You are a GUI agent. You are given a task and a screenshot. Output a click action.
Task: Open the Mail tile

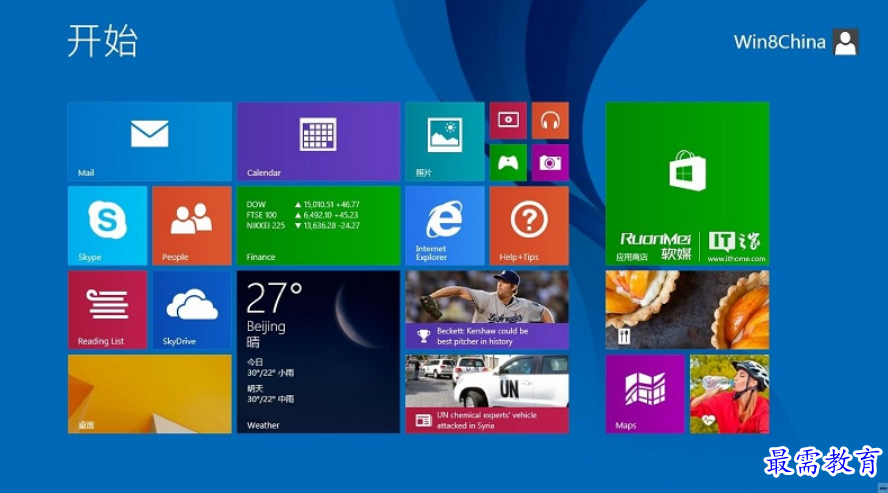tap(150, 142)
